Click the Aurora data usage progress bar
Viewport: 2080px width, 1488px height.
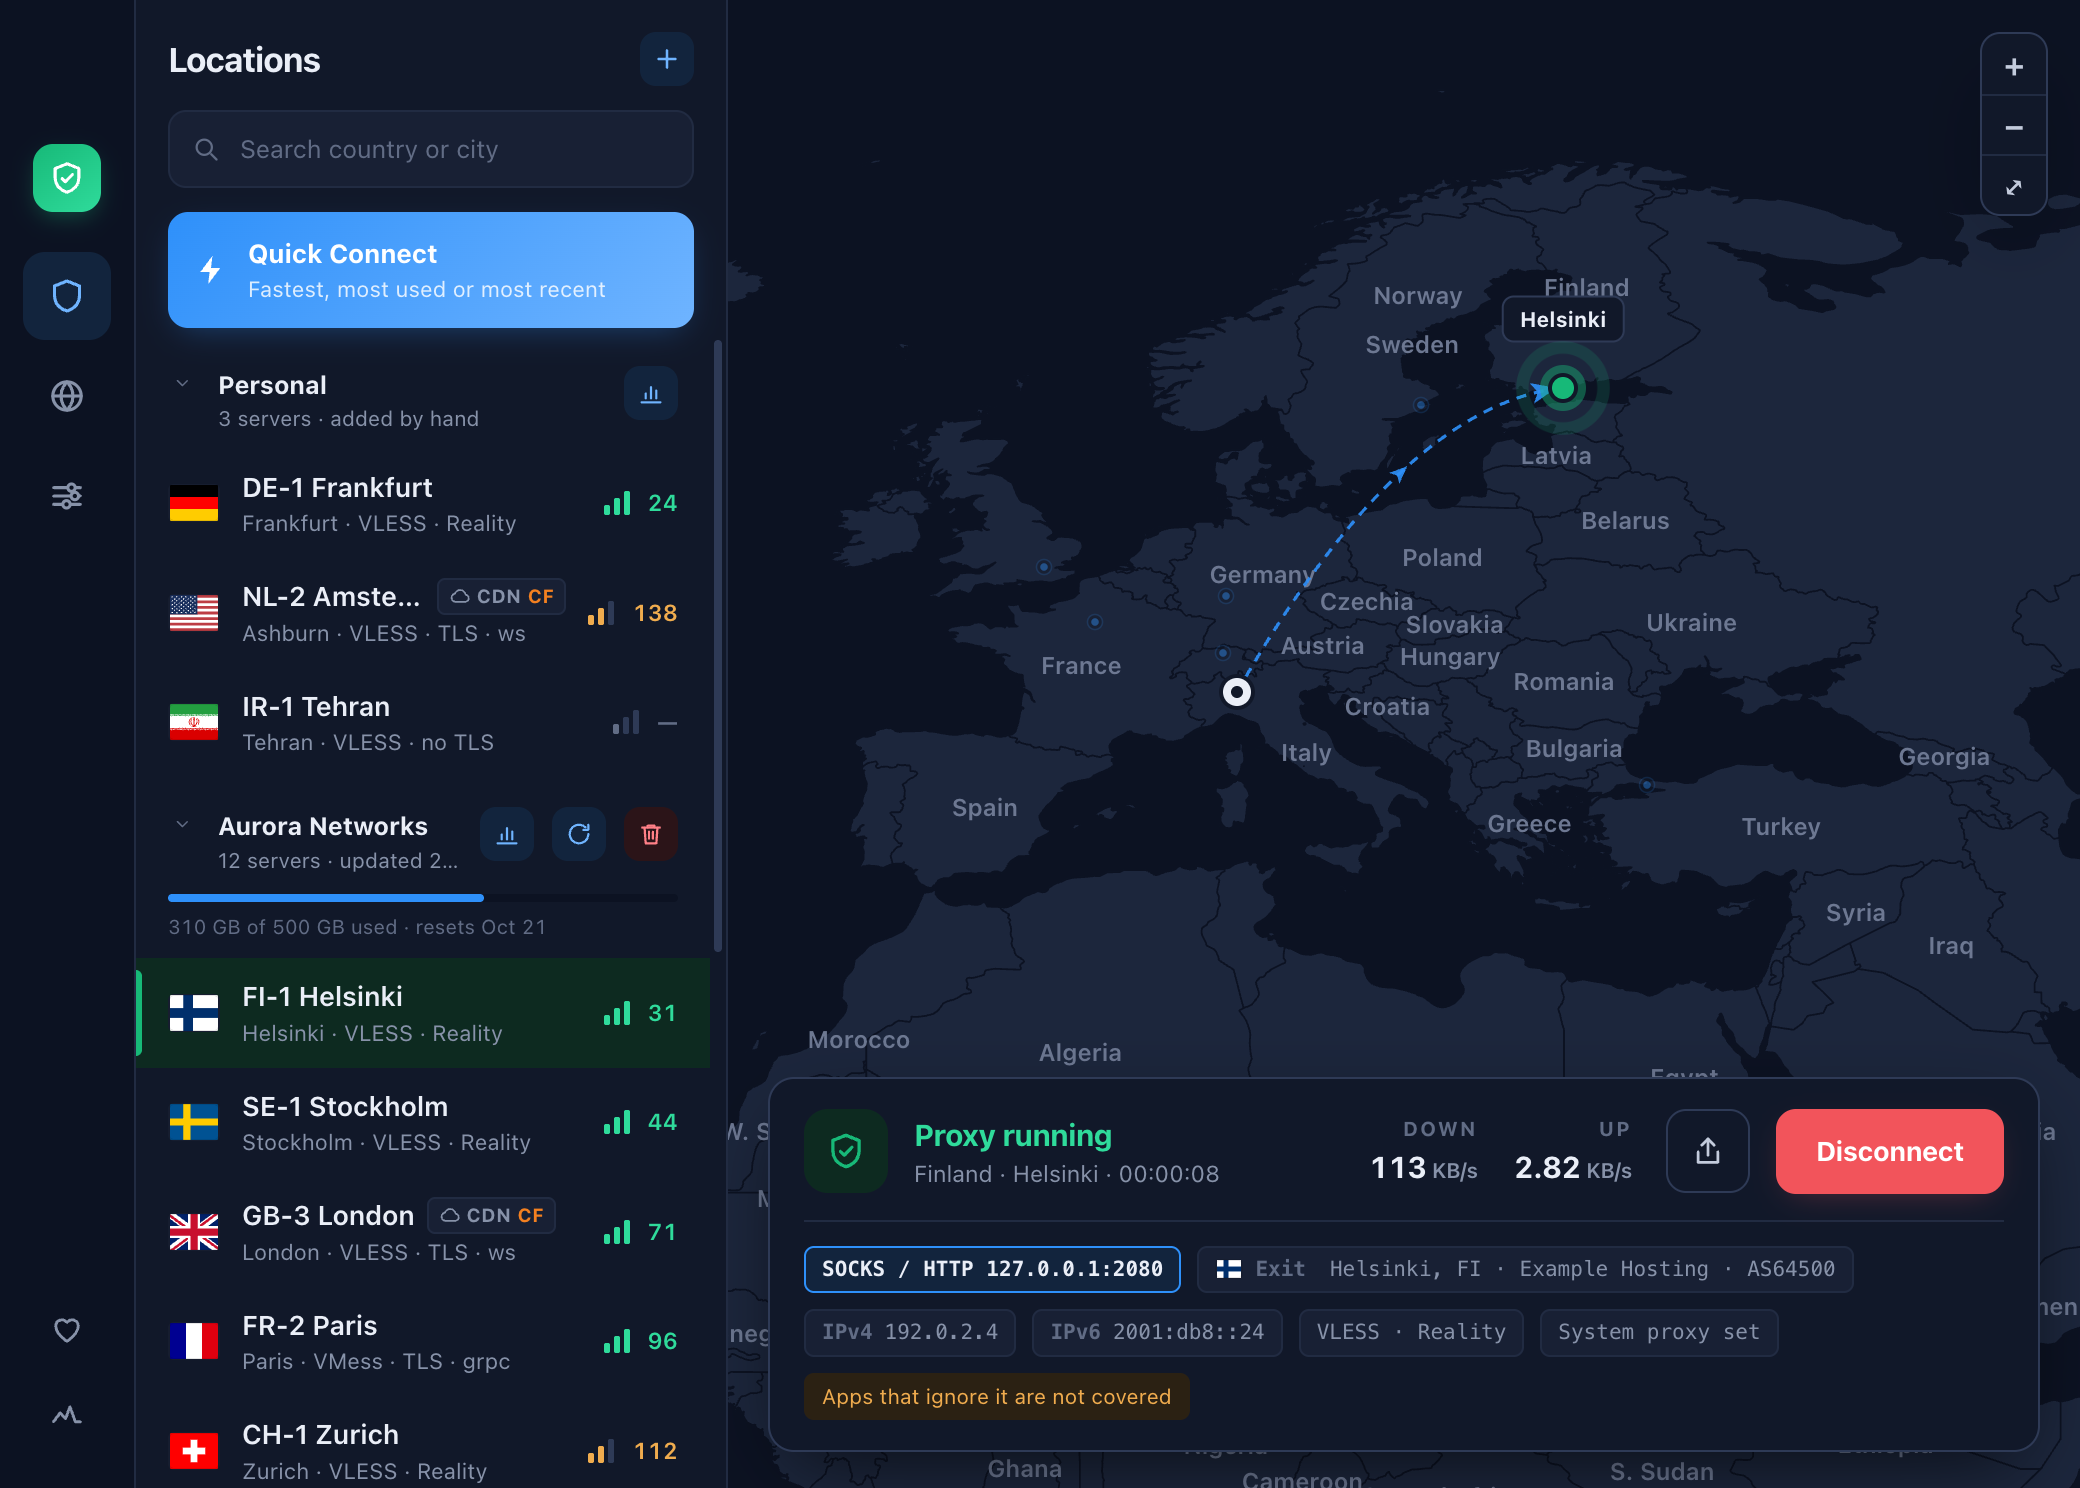pos(423,898)
